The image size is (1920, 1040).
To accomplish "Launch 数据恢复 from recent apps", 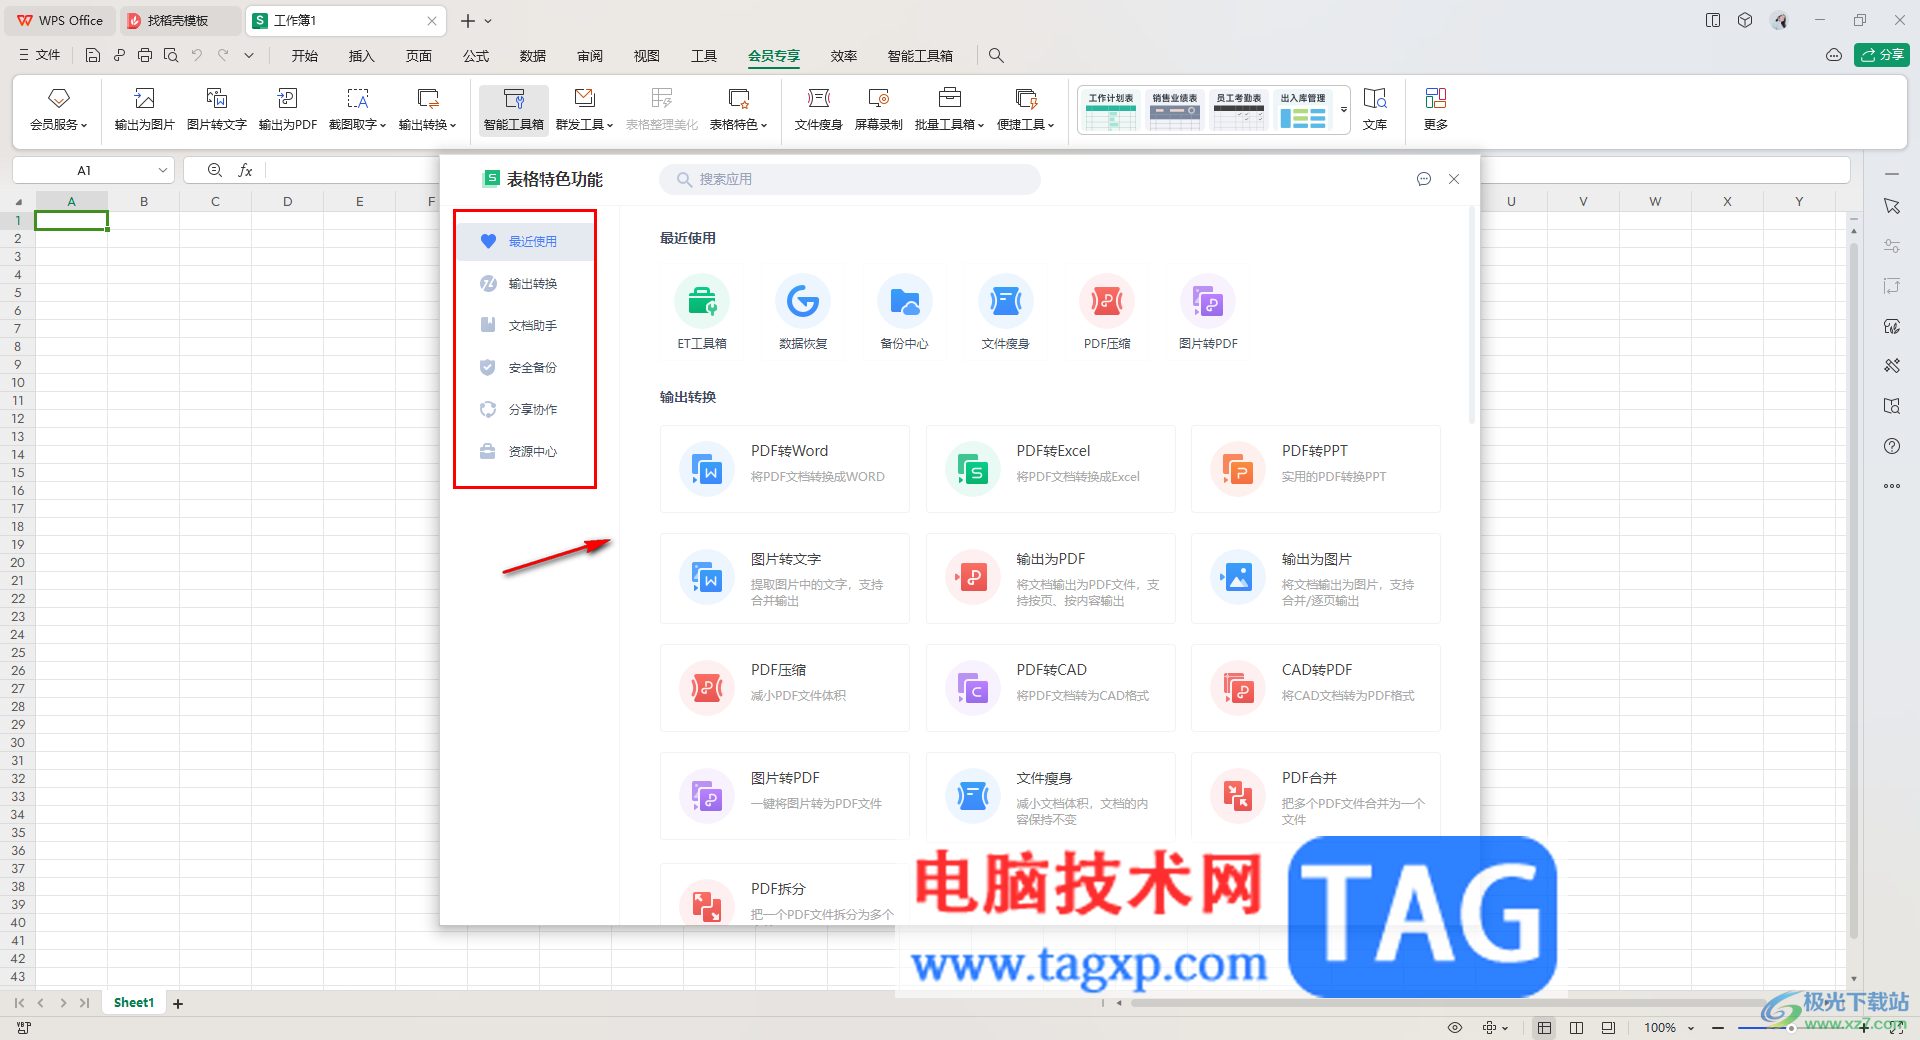I will [803, 312].
